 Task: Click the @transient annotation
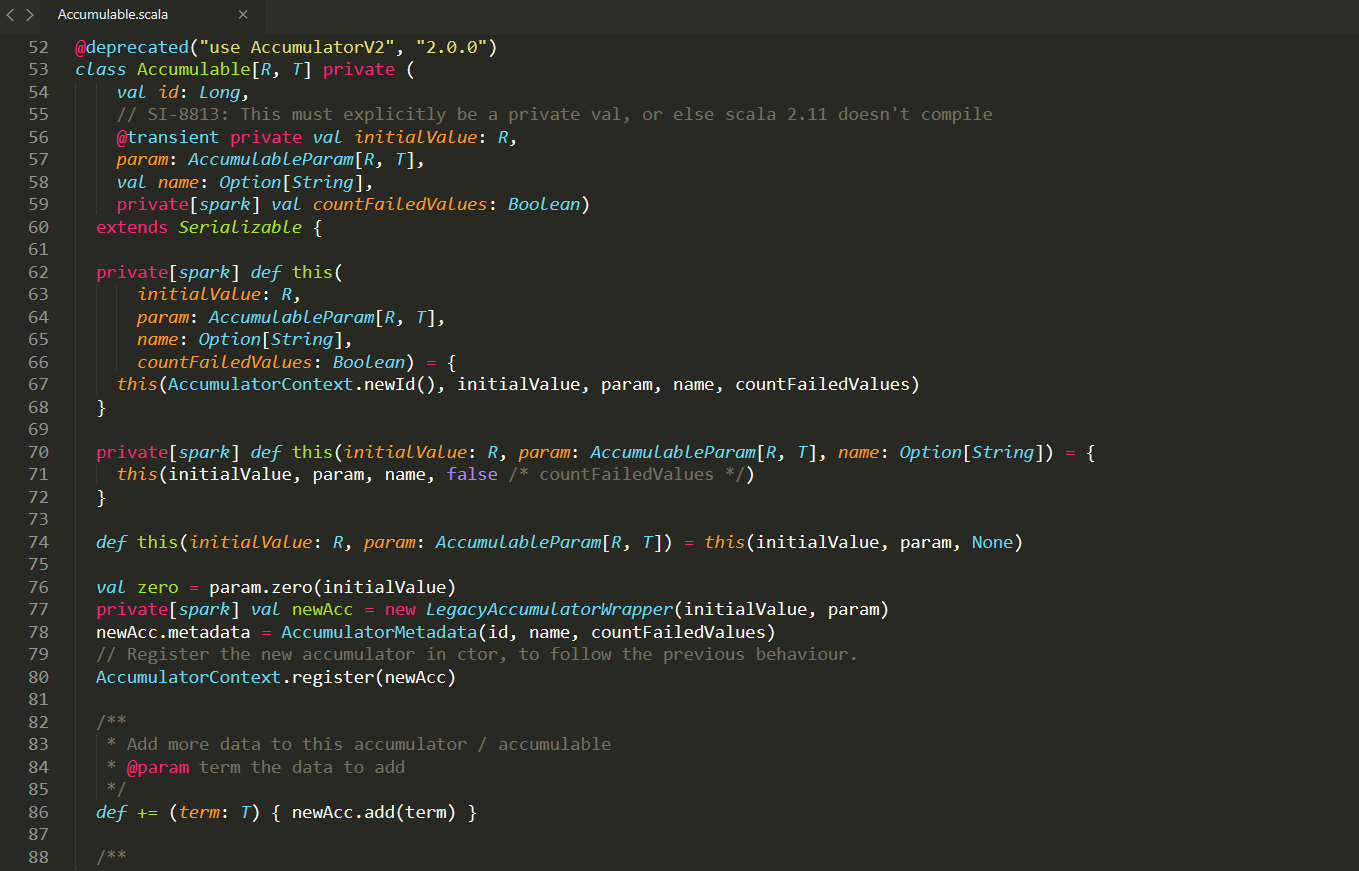(167, 137)
